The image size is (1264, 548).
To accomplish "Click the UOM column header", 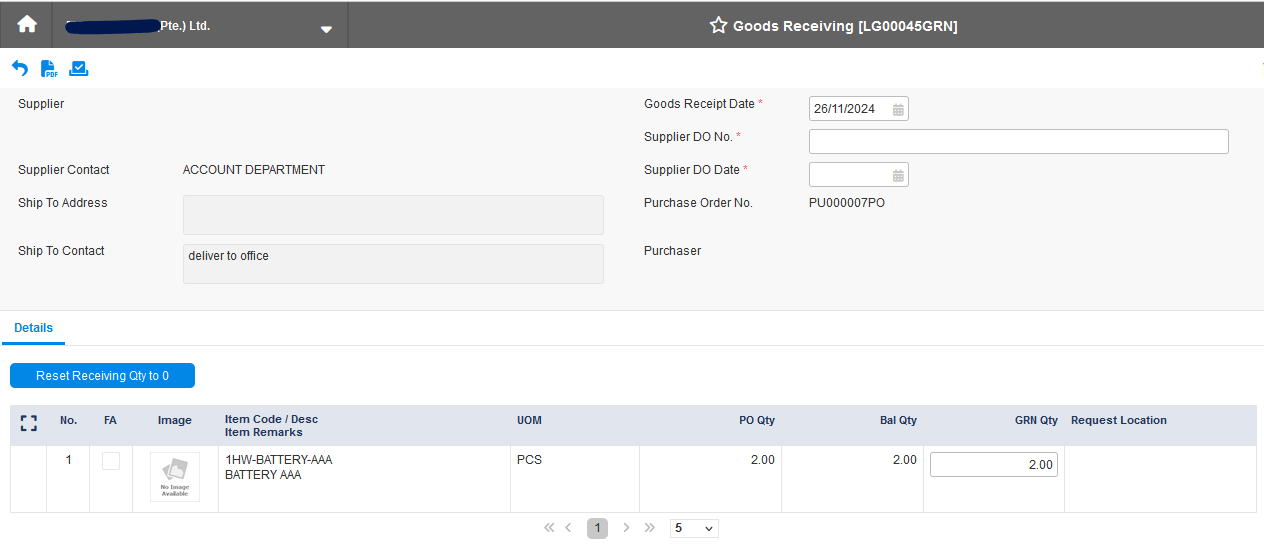I will coord(529,420).
